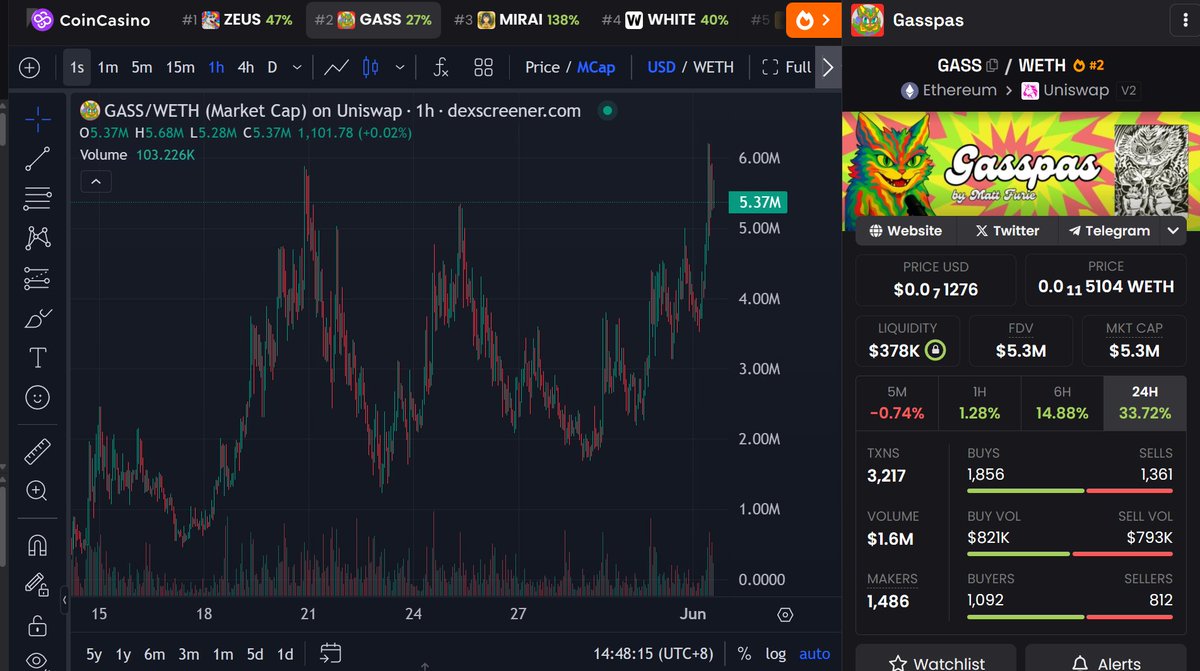Open the #1 ZEUS trending token
This screenshot has height=671, width=1200.
[237, 19]
